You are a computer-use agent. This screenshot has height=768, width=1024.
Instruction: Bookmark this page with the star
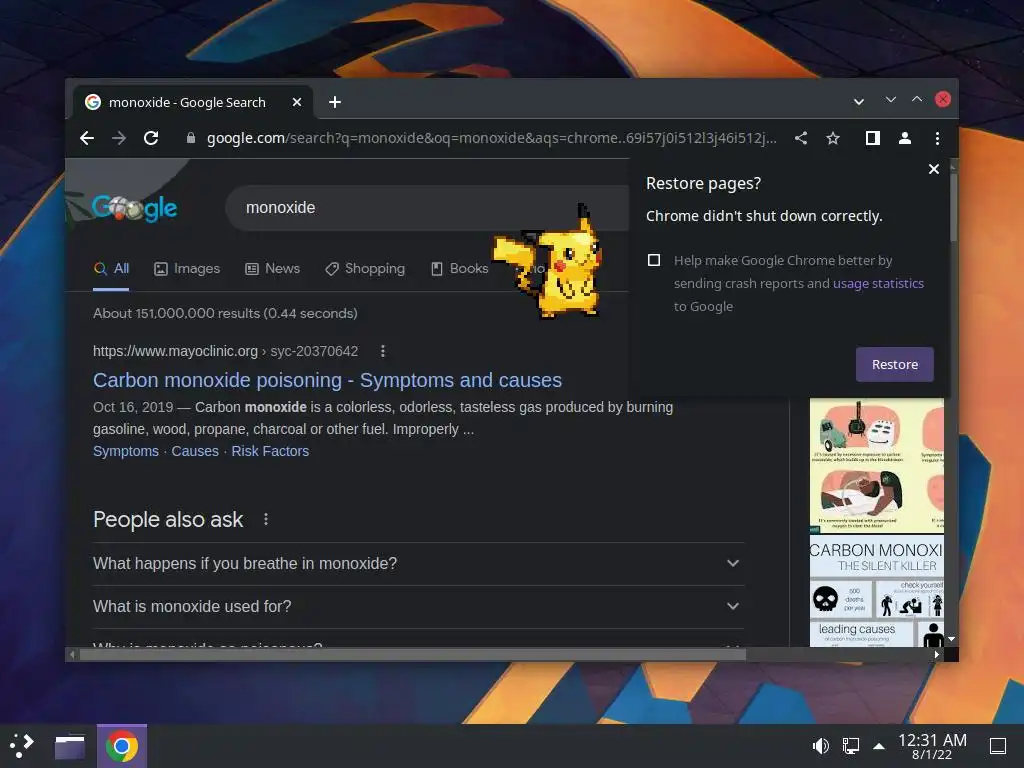point(833,138)
